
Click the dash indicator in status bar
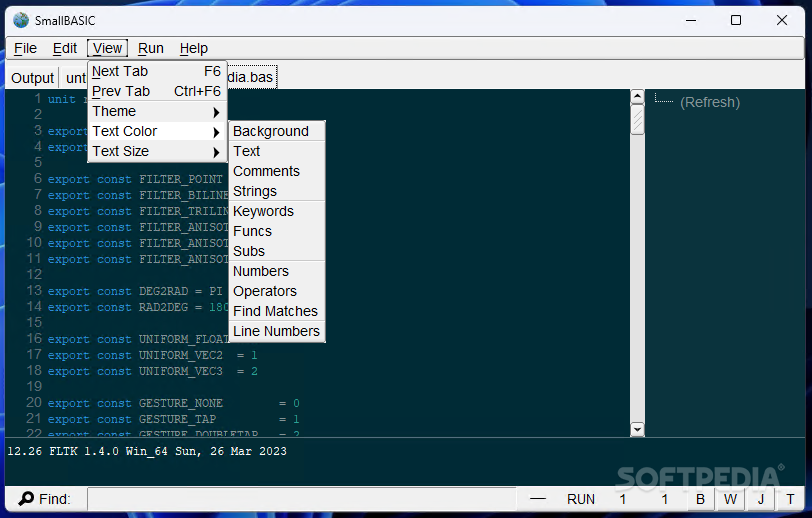coord(538,499)
